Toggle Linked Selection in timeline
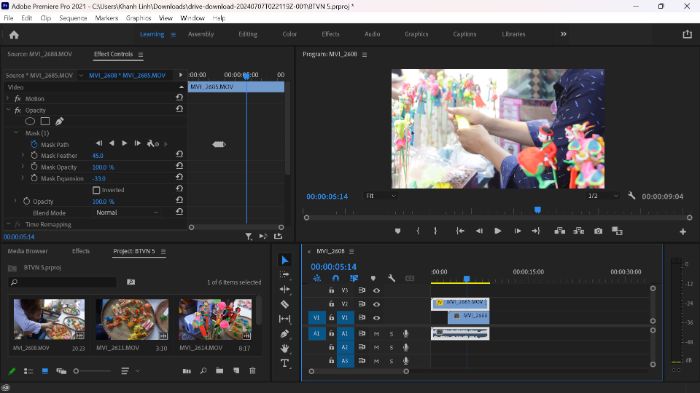The image size is (700, 393). [354, 278]
